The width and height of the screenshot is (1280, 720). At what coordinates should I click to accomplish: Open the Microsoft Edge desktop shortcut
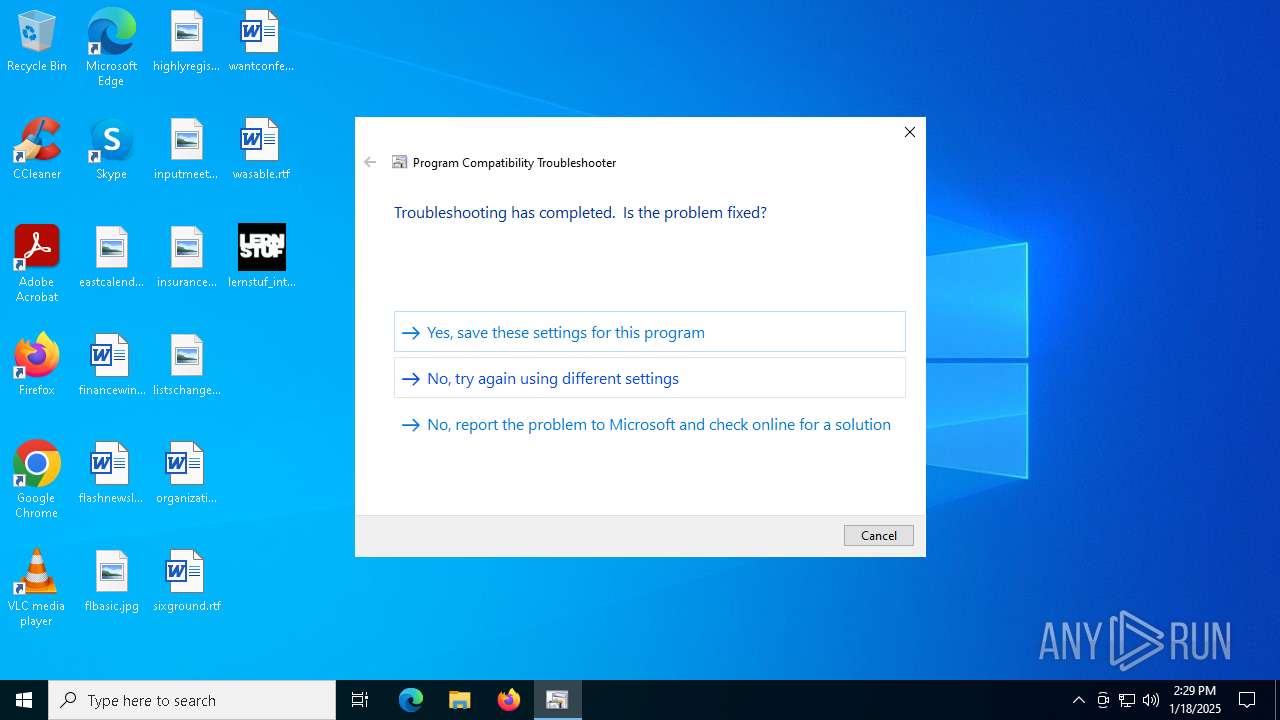click(x=111, y=47)
